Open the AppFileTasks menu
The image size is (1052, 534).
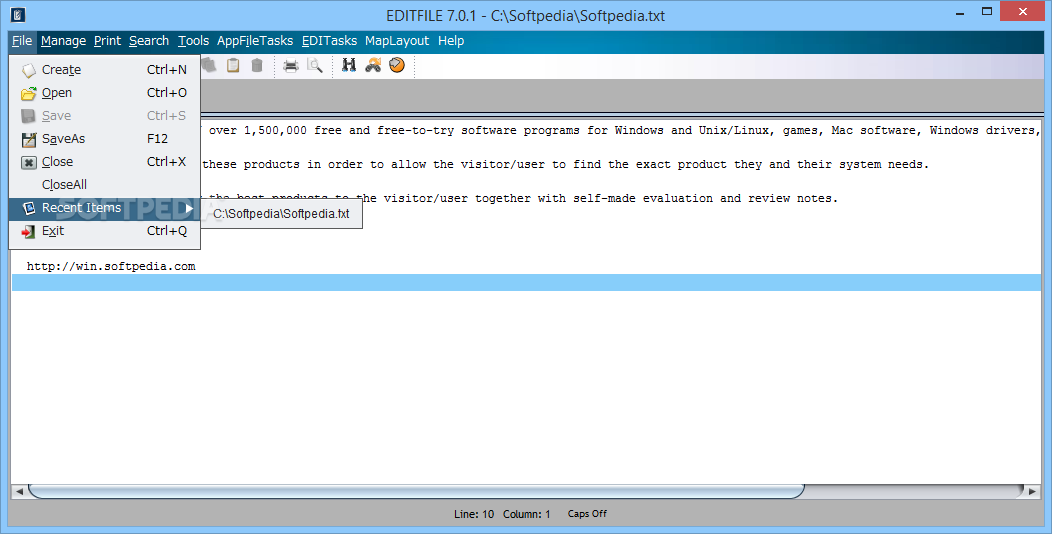pyautogui.click(x=255, y=41)
